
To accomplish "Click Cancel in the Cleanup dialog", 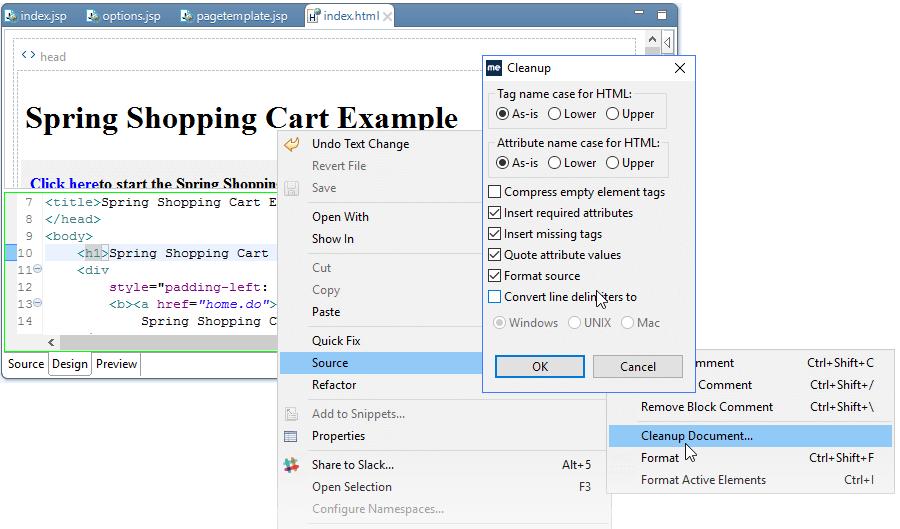I will (x=638, y=367).
